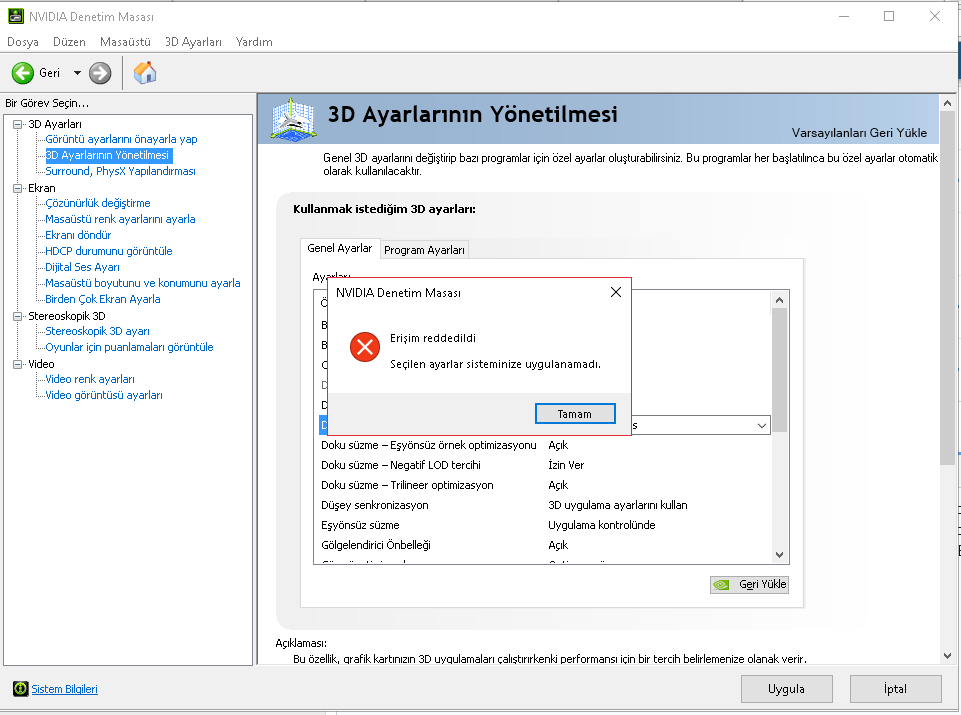Screen dimensions: 961x715
Task: Open Surround, PhysX Yapılandırması
Action: (120, 171)
